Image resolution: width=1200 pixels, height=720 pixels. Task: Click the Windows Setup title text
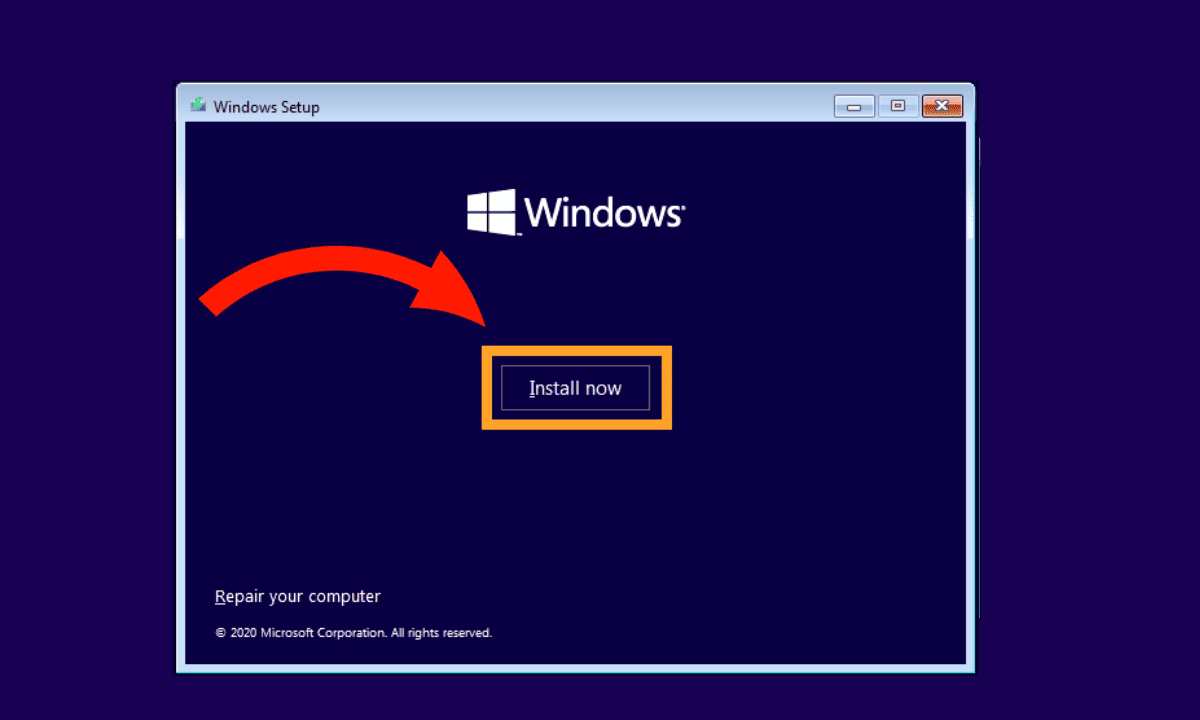click(267, 107)
